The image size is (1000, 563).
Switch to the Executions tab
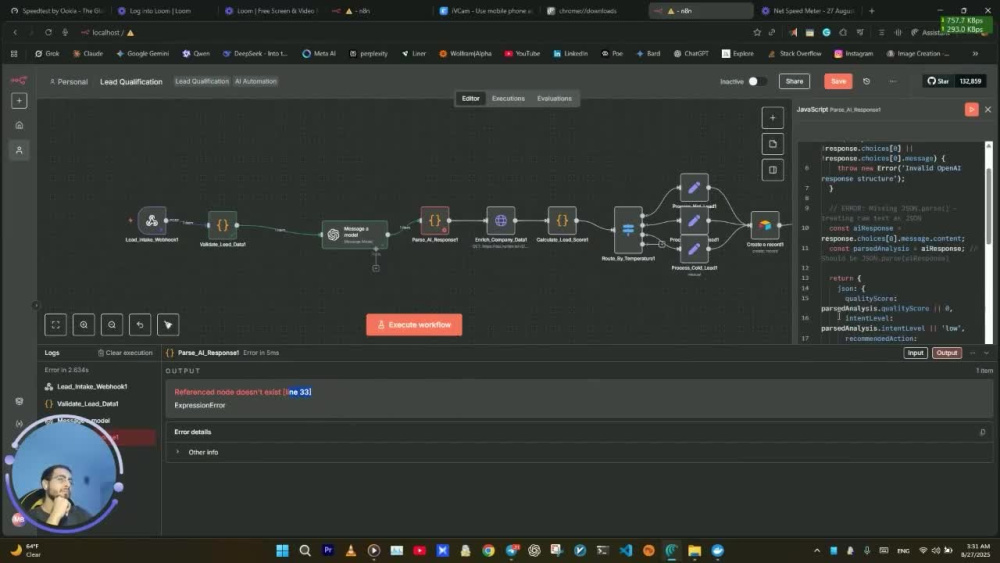[x=508, y=98]
